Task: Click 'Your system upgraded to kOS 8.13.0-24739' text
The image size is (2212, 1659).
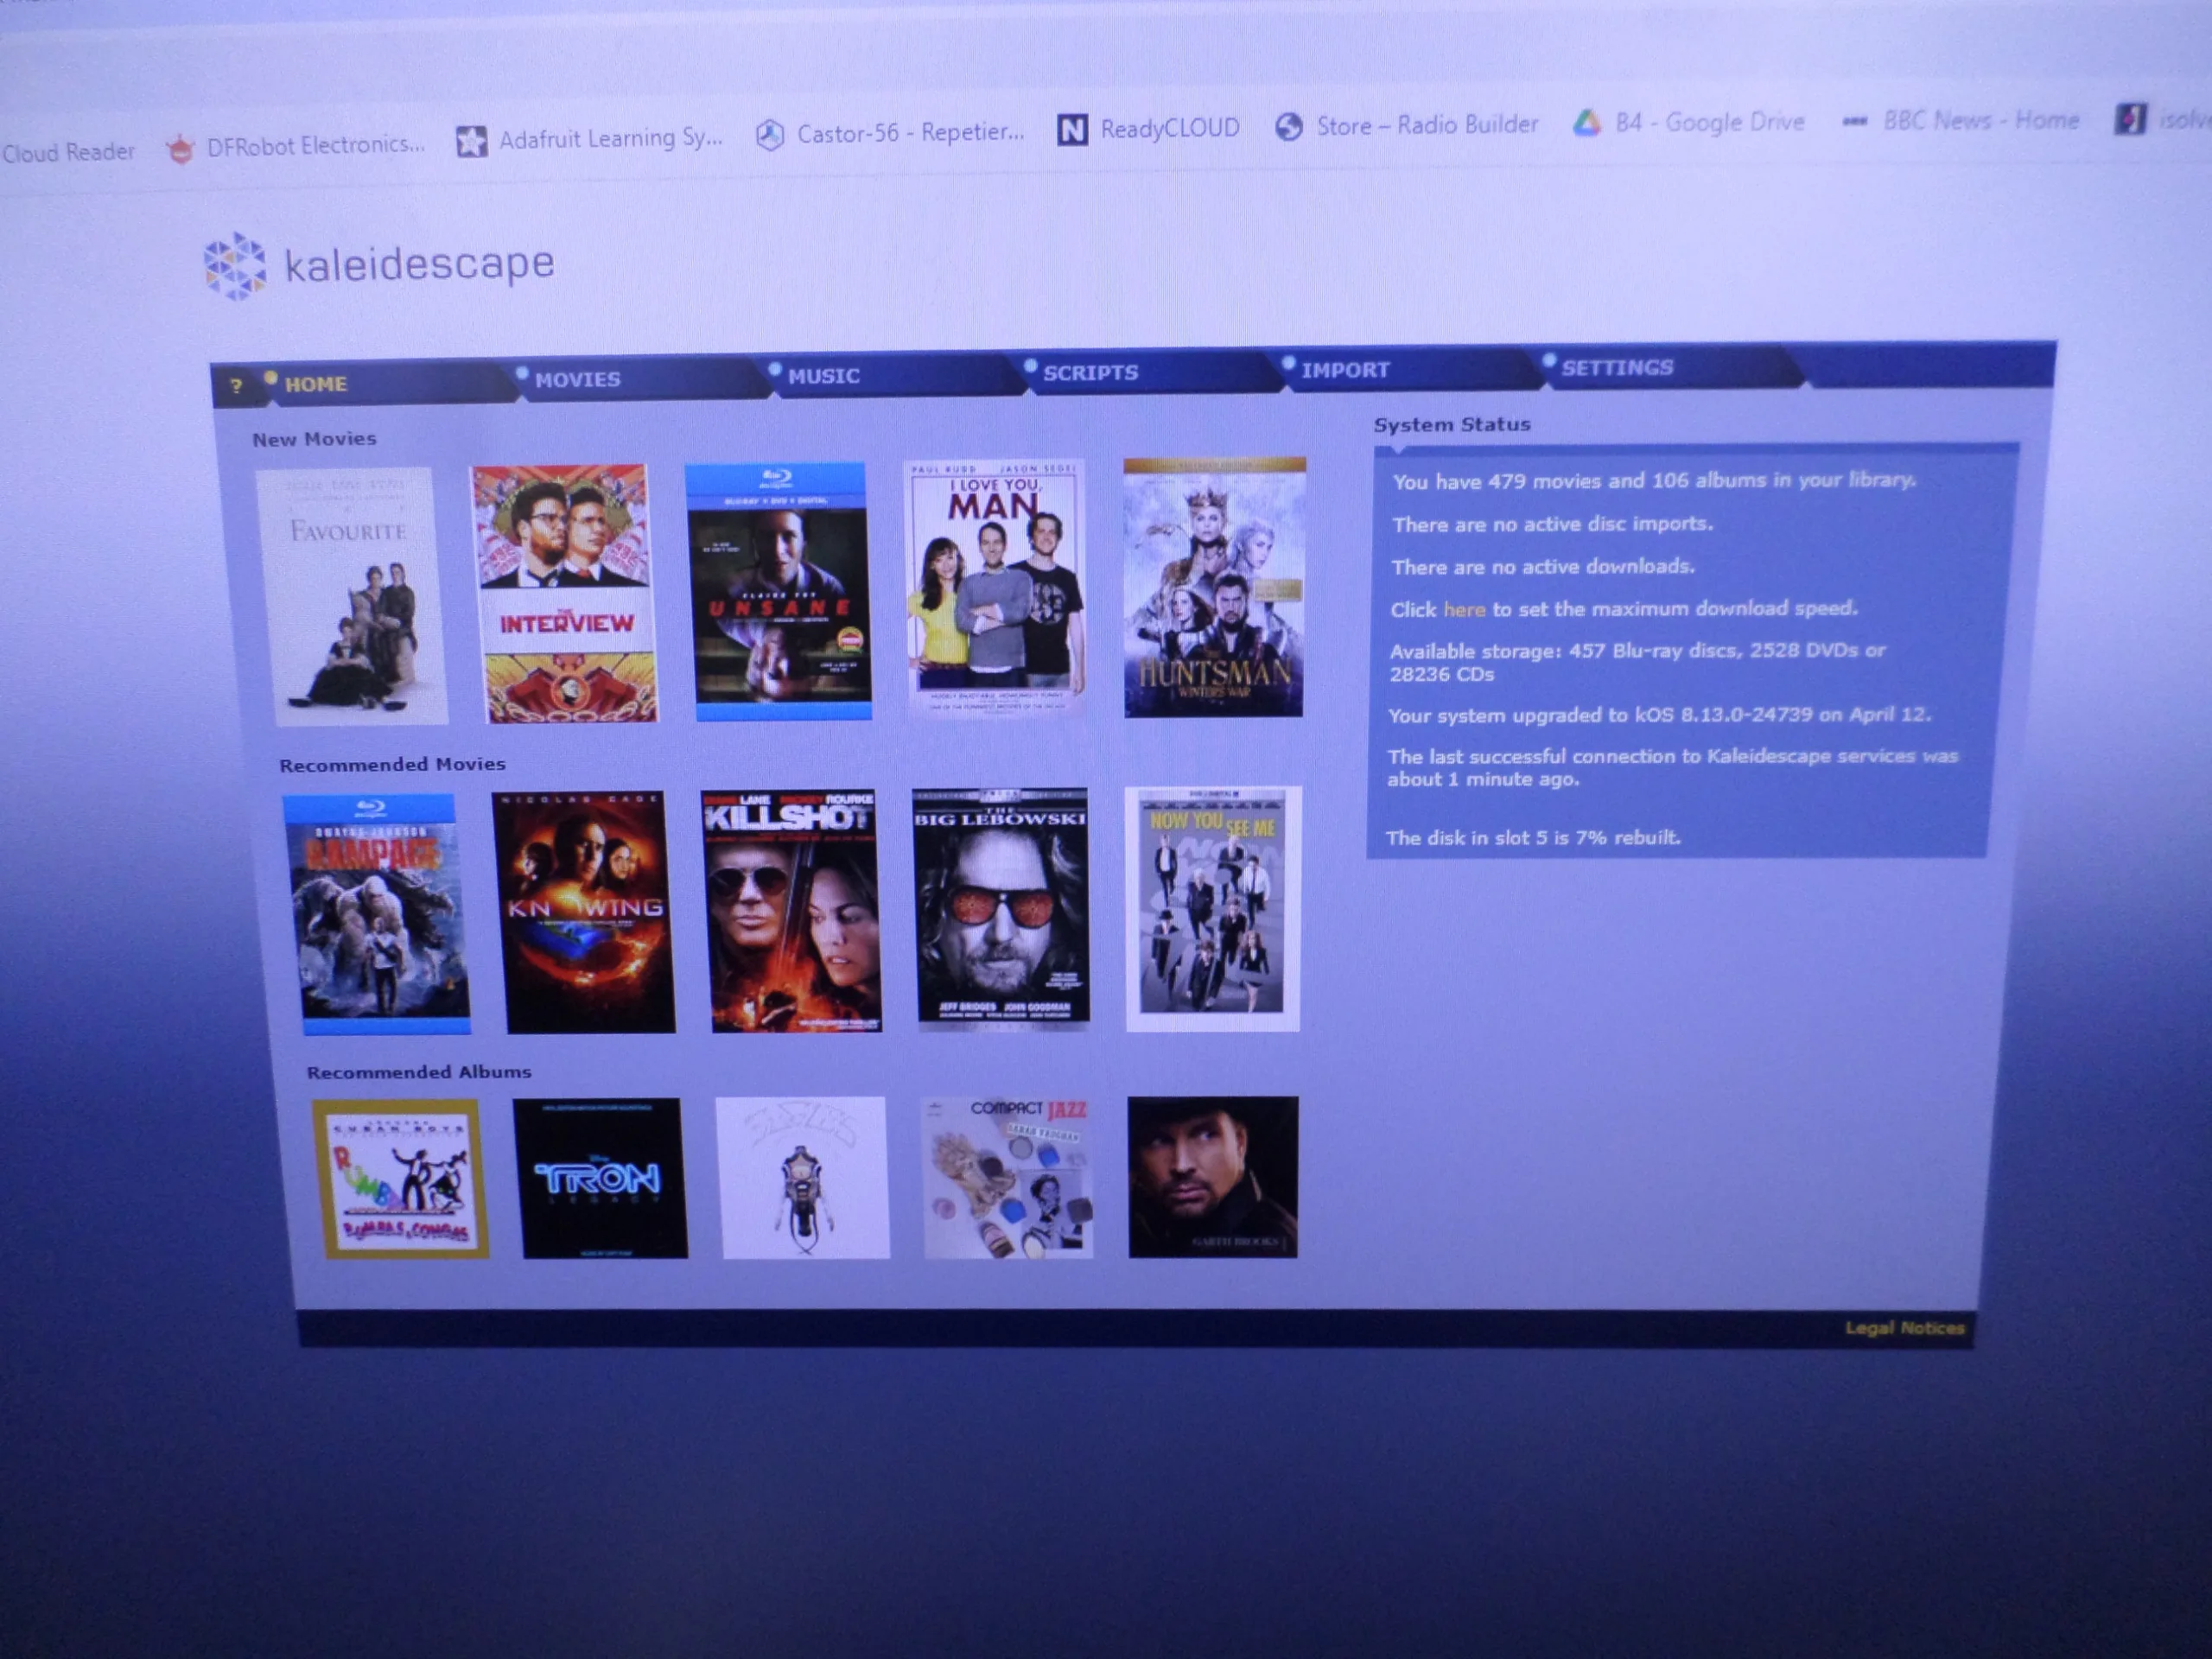Action: point(1660,715)
